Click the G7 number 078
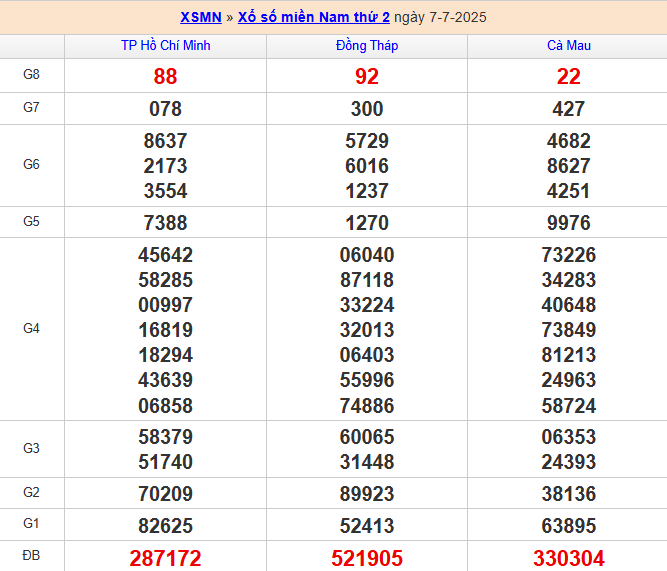This screenshot has width=667, height=571. click(x=165, y=109)
